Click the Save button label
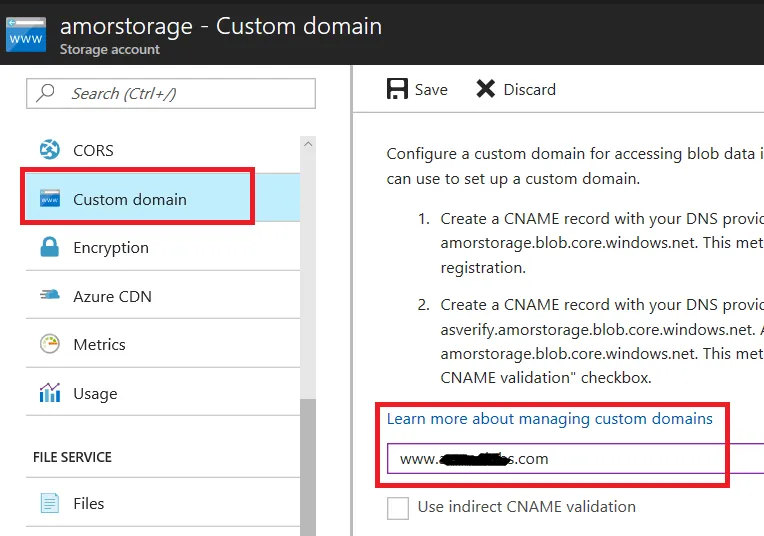Viewport: 764px width, 536px height. [x=431, y=90]
